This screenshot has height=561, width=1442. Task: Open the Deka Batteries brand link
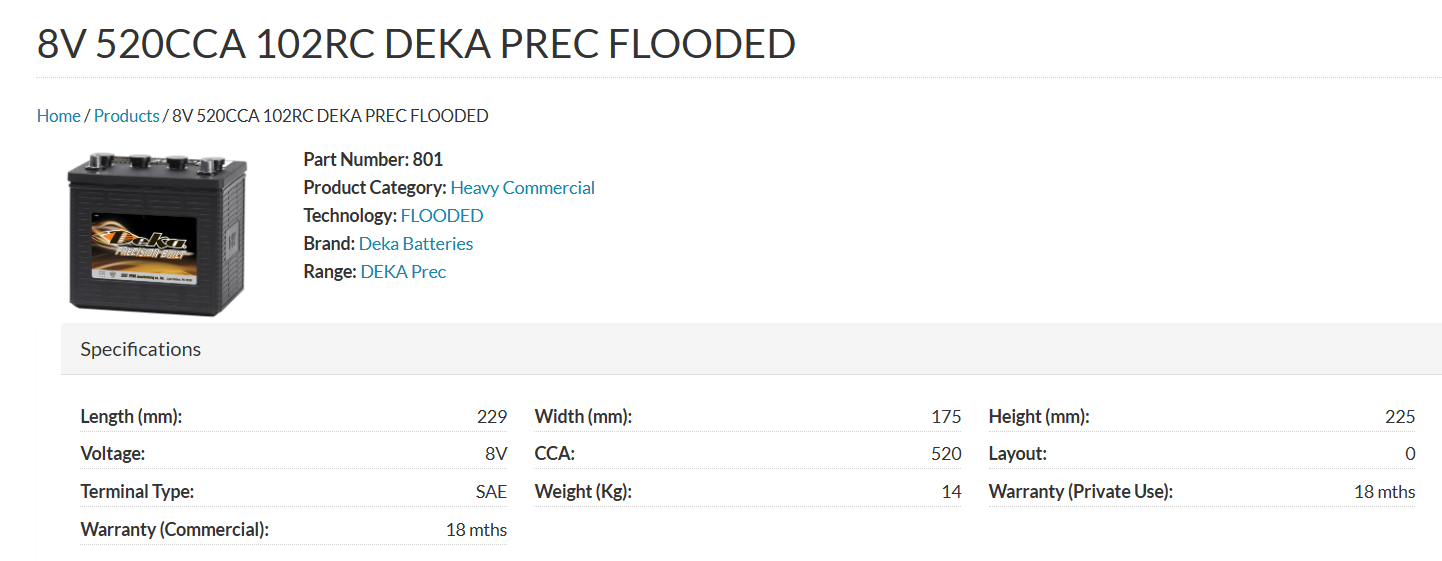(x=415, y=244)
